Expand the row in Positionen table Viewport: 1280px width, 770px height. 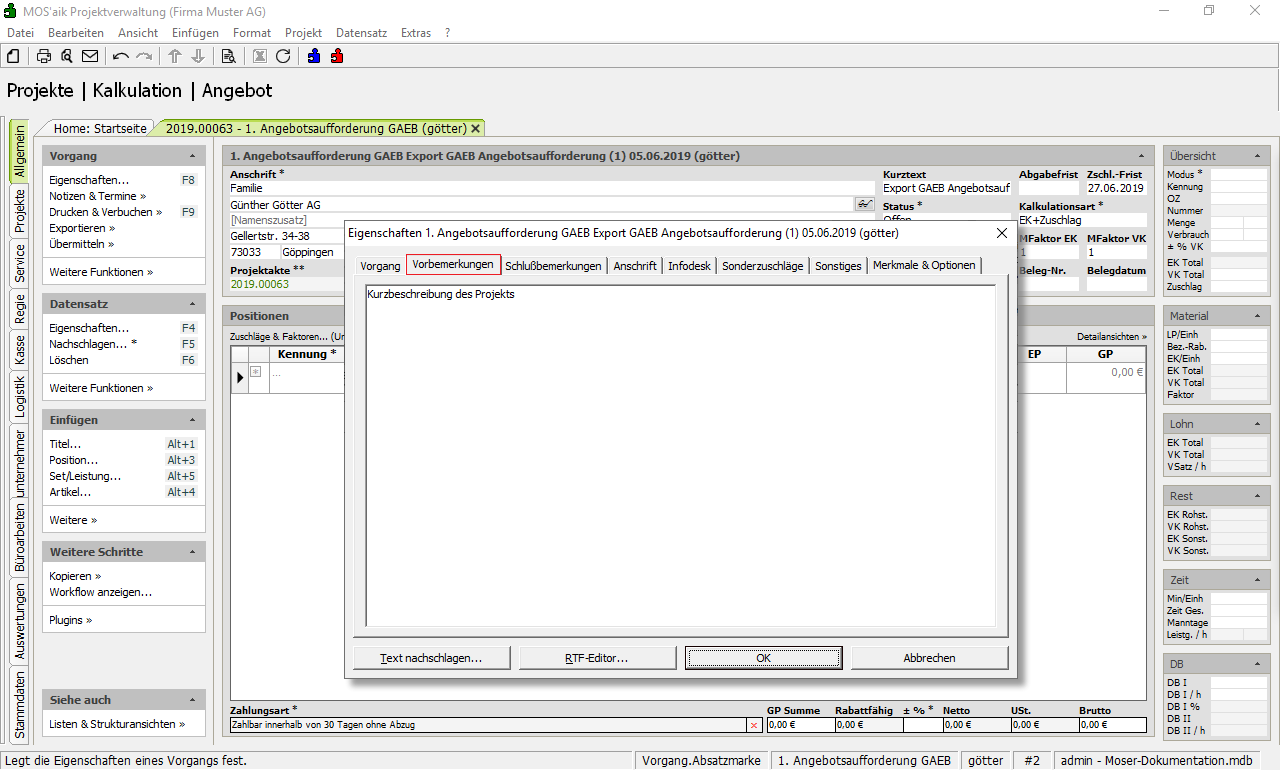coord(256,372)
